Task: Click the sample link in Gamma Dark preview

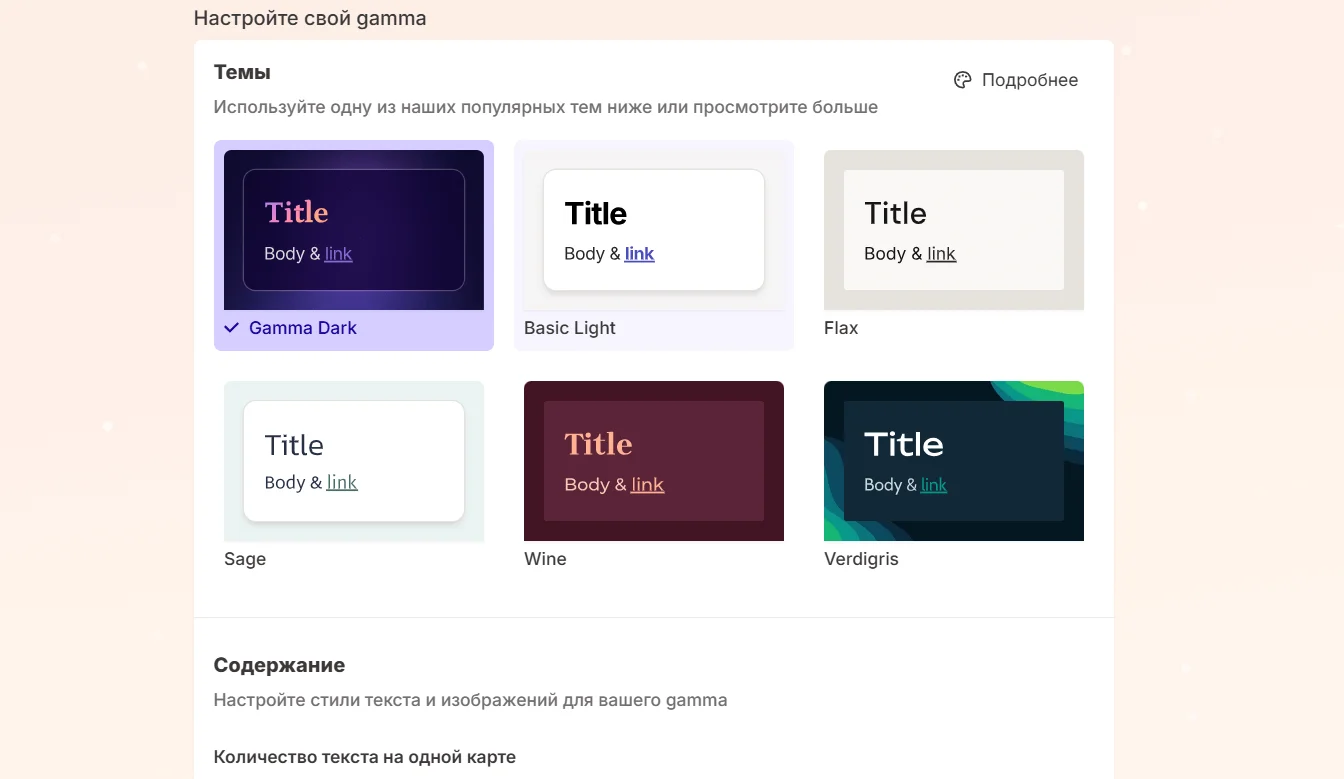Action: pos(338,254)
